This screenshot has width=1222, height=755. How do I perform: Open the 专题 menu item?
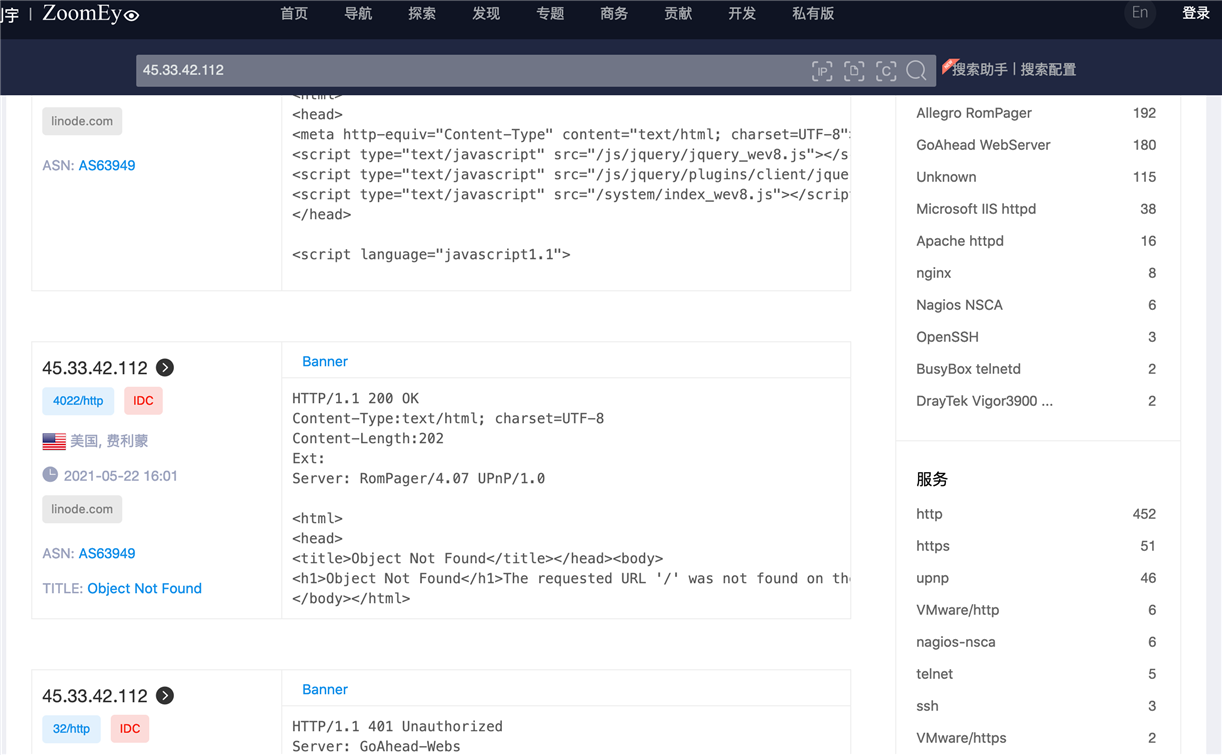(x=550, y=13)
